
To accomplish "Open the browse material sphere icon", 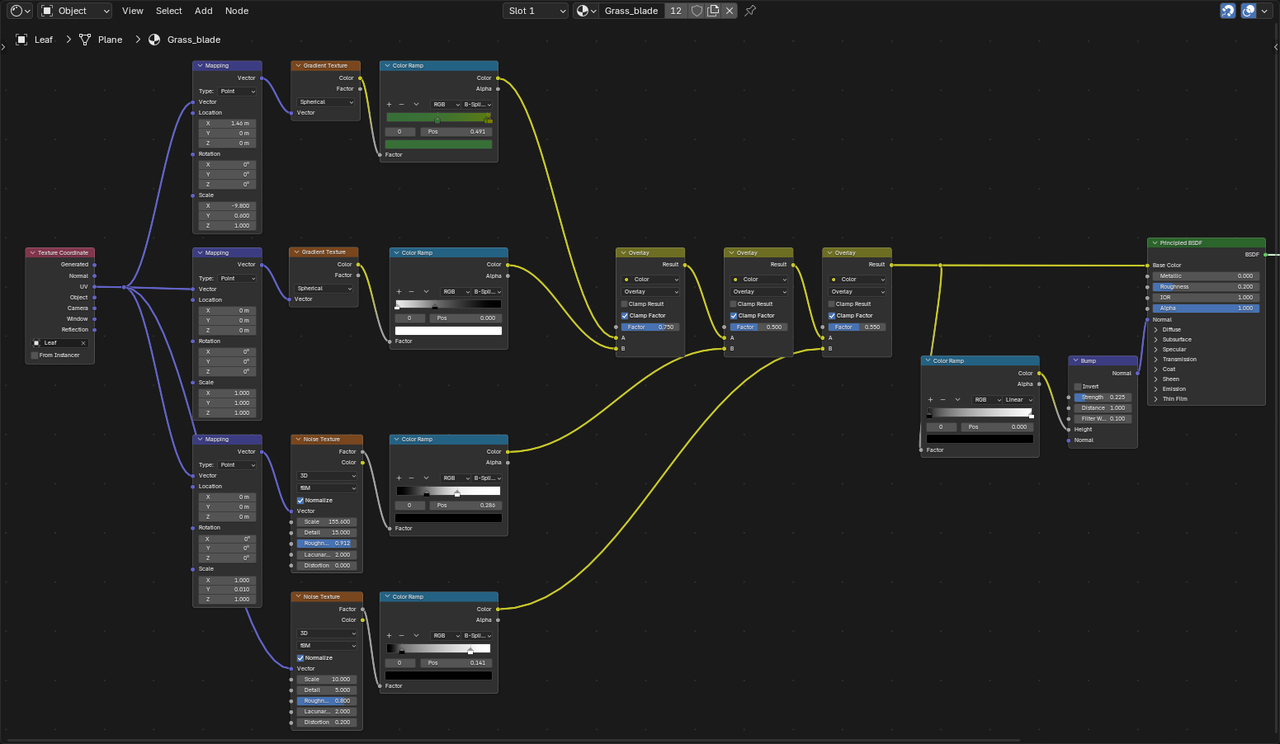I will click(584, 11).
